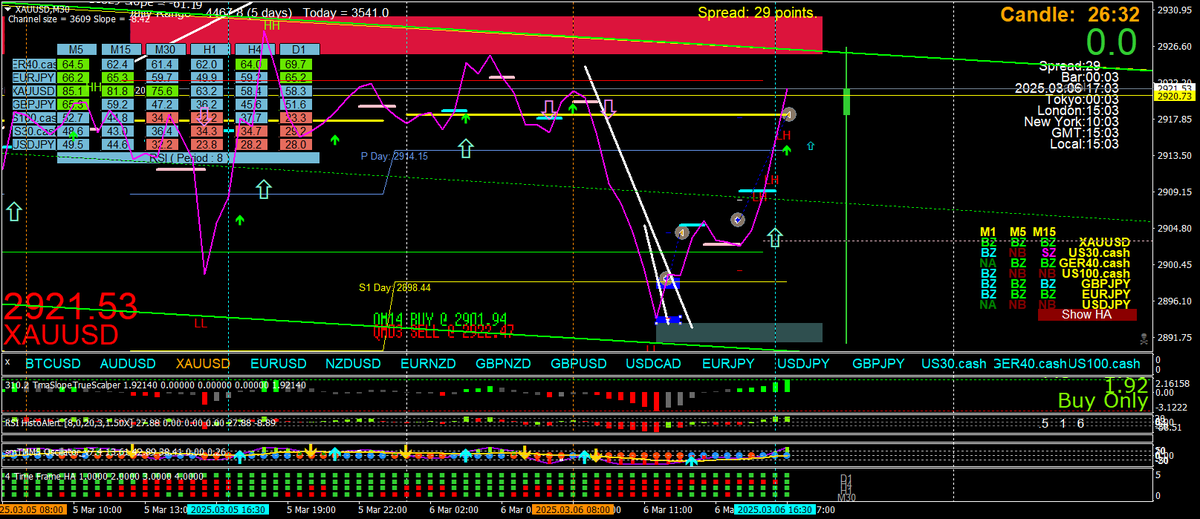Select the M30 column header in RSI table
Screen dimensions: 1200x519
coord(165,49)
